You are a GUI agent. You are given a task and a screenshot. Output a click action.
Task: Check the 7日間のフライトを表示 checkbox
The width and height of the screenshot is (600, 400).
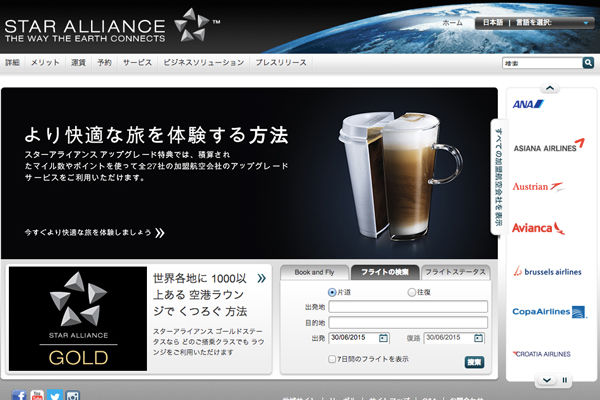332,359
